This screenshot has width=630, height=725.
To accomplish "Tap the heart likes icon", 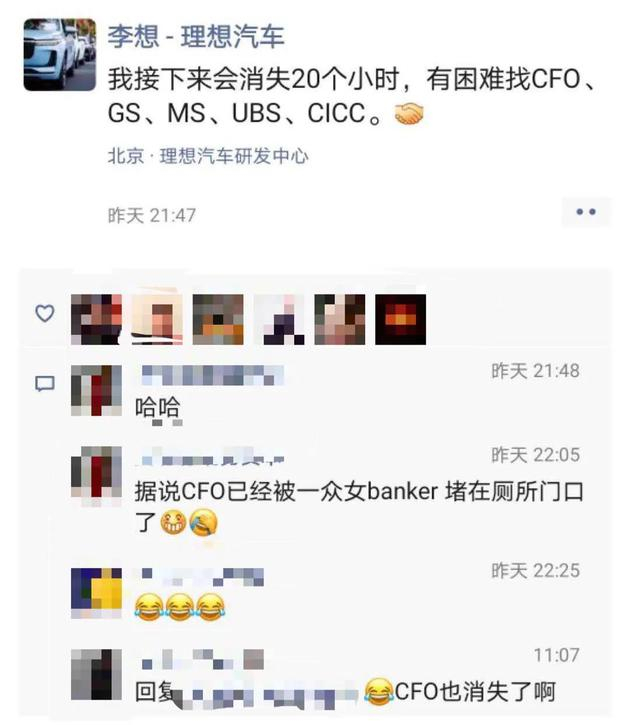I will pos(45,313).
